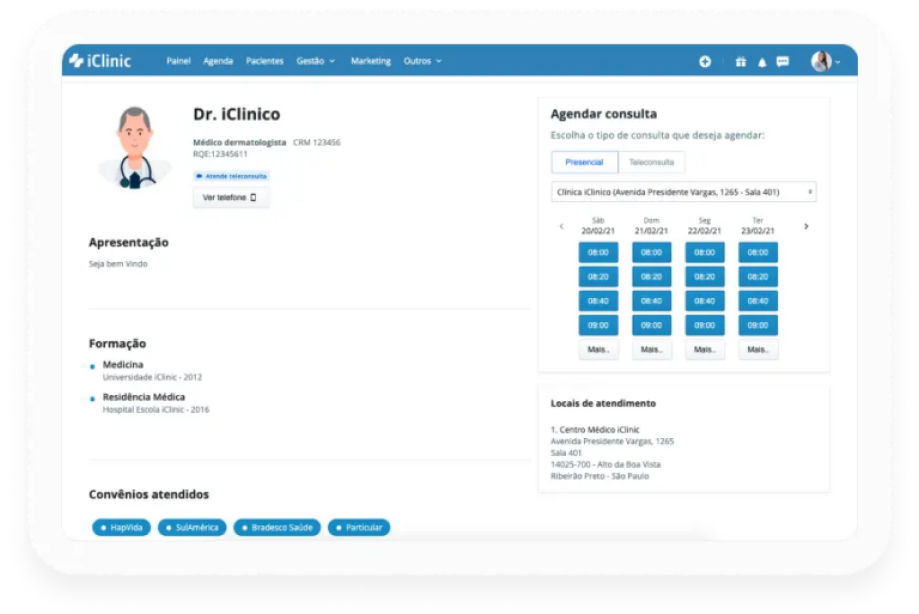
Task: Open the Agenda menu item
Action: [x=218, y=61]
